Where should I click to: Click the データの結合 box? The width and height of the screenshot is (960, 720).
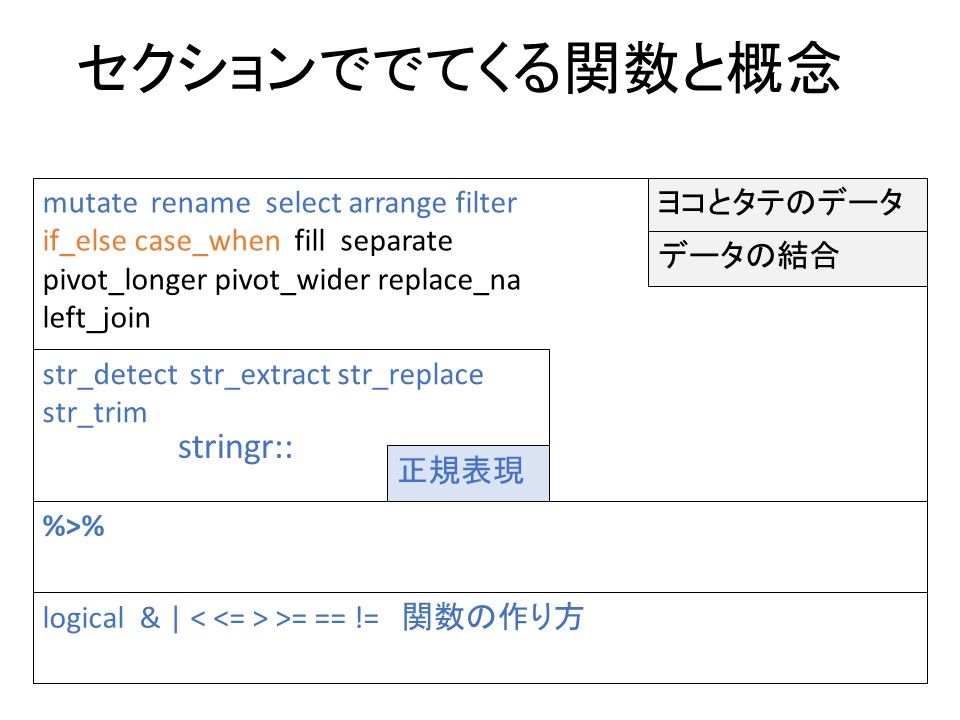[x=787, y=258]
